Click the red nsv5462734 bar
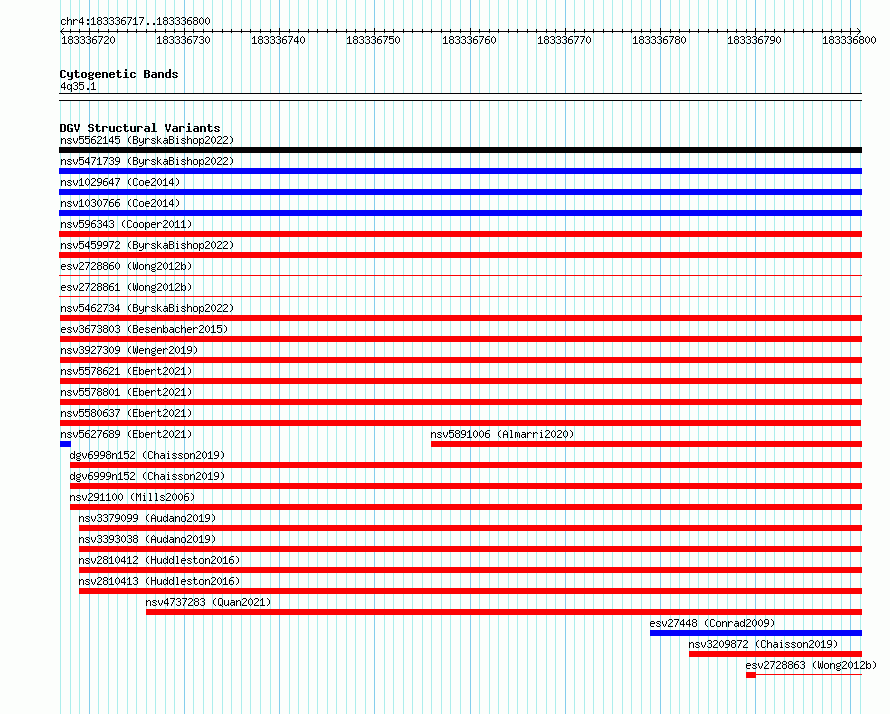Viewport: 890px width, 714px height. pos(460,318)
